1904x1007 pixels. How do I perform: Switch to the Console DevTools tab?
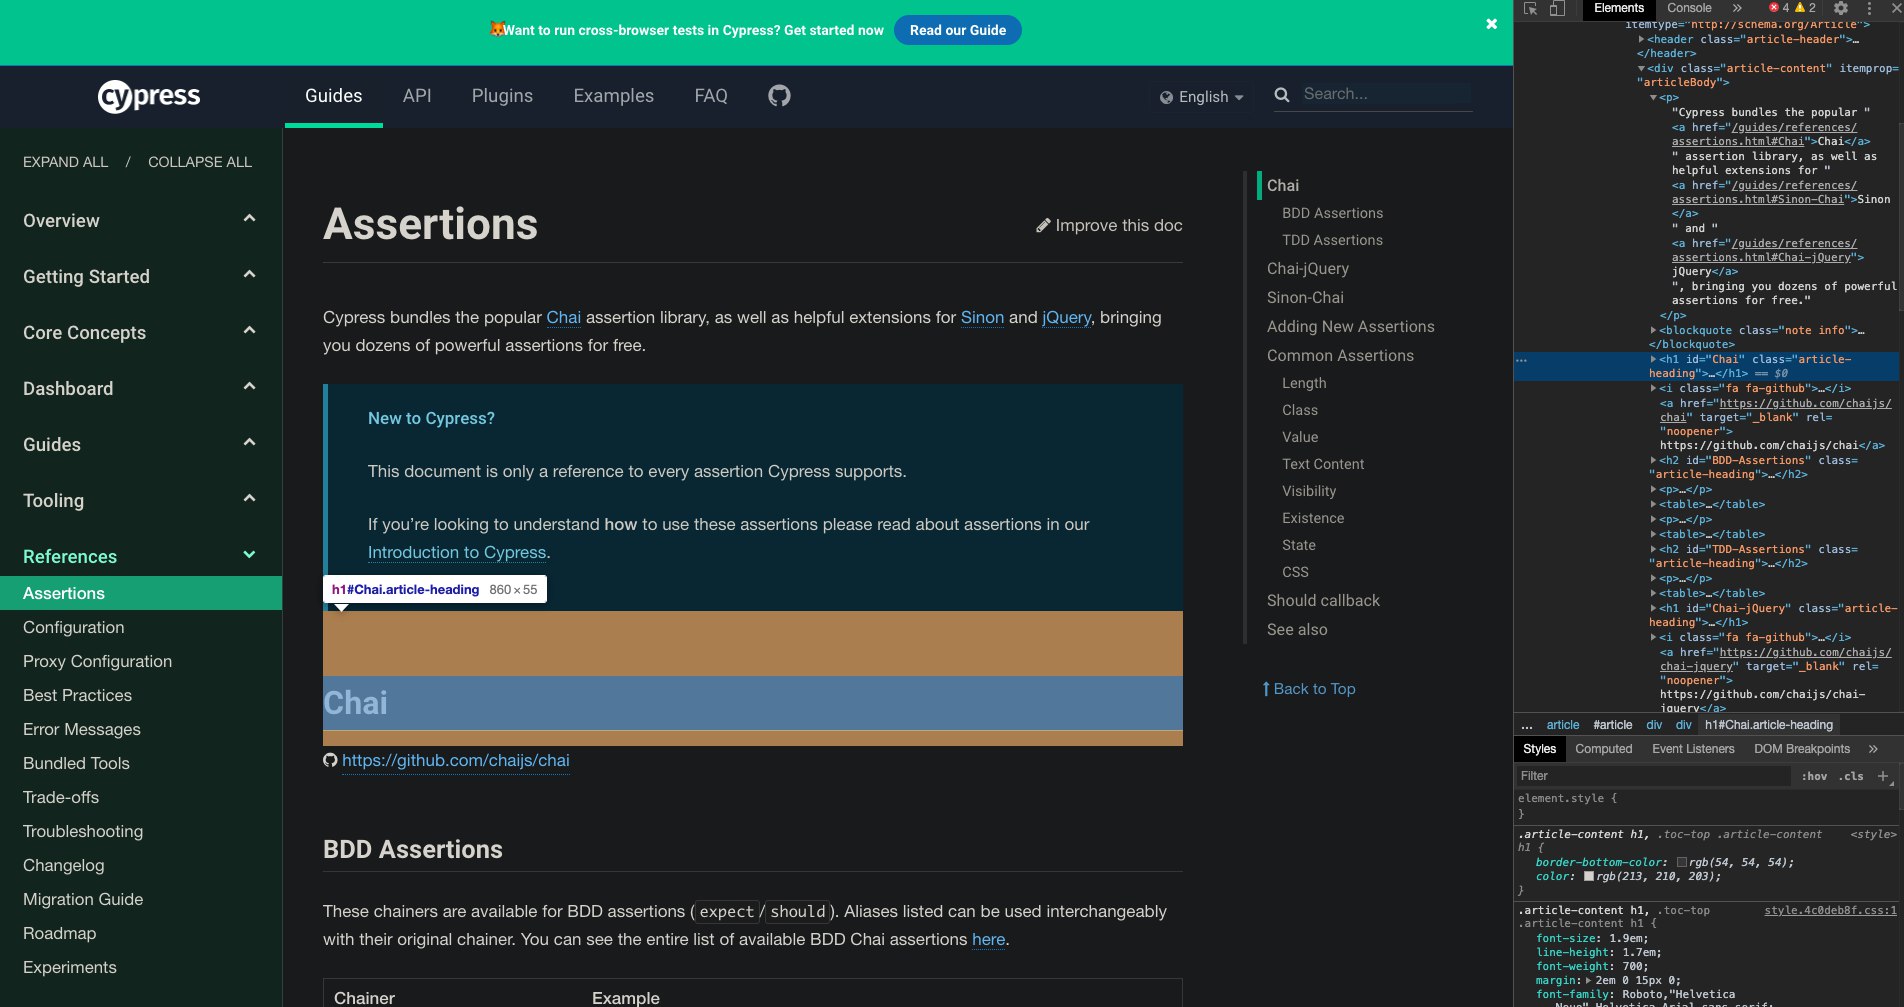coord(1689,8)
